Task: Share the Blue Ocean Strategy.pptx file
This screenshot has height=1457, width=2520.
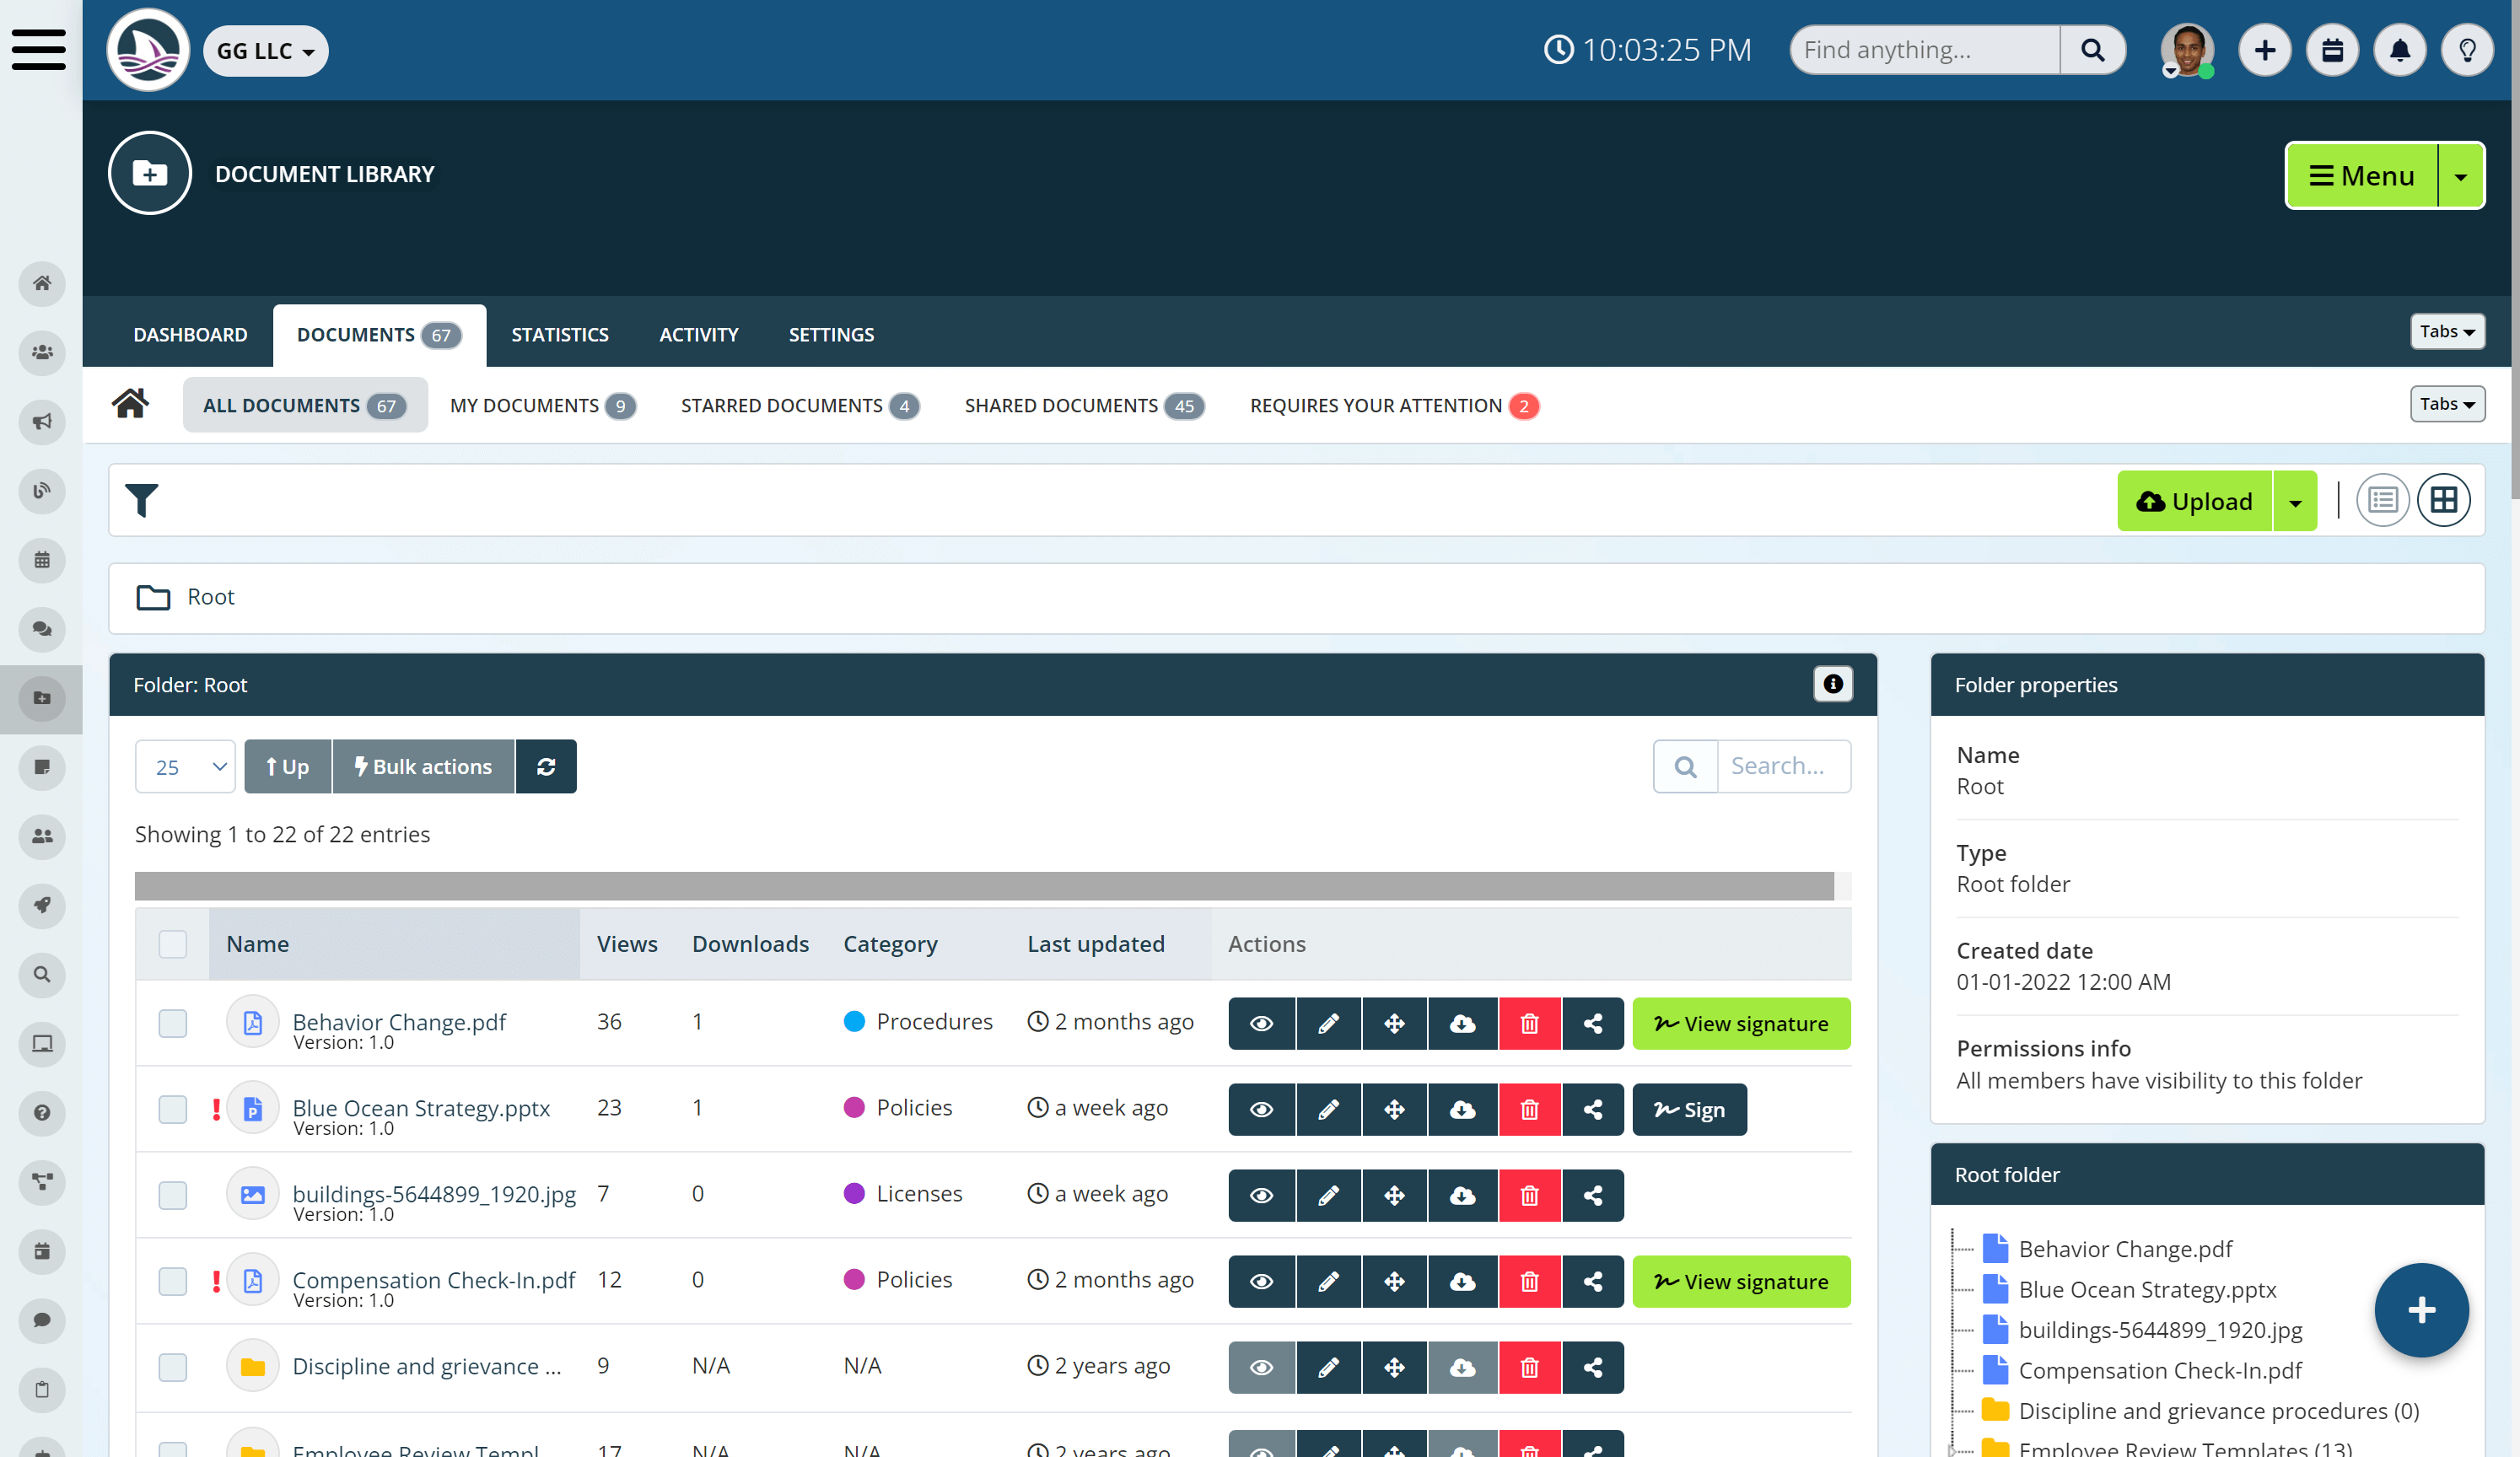Action: [x=1593, y=1109]
